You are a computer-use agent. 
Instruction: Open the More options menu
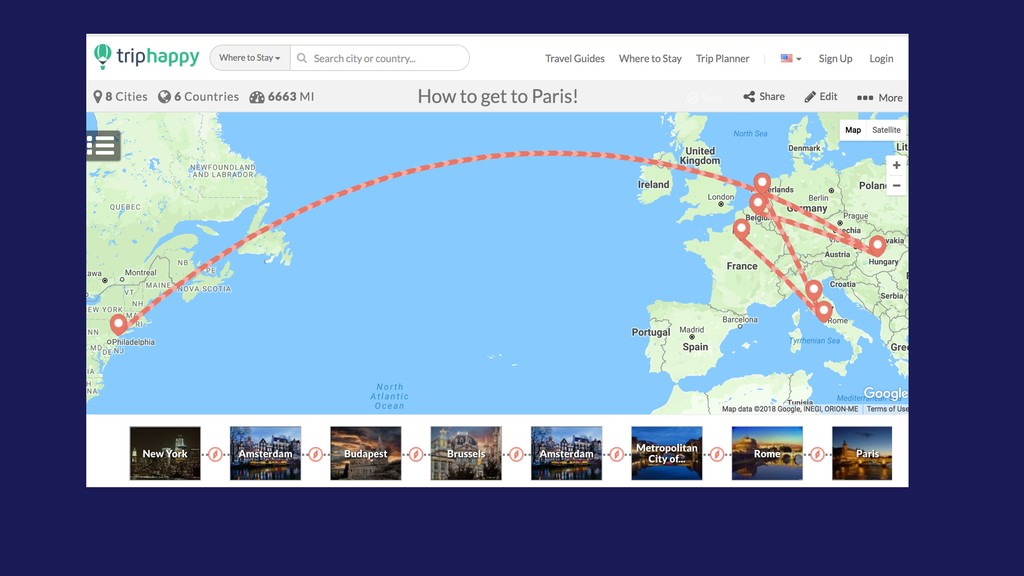click(x=879, y=97)
